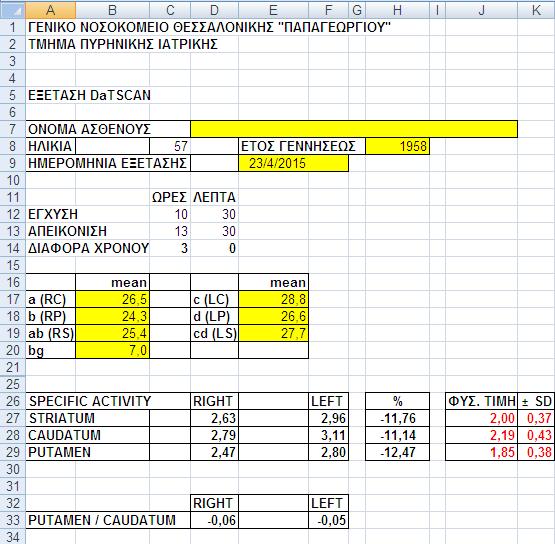Click the d (LP) mean value 26,6

tap(274, 316)
